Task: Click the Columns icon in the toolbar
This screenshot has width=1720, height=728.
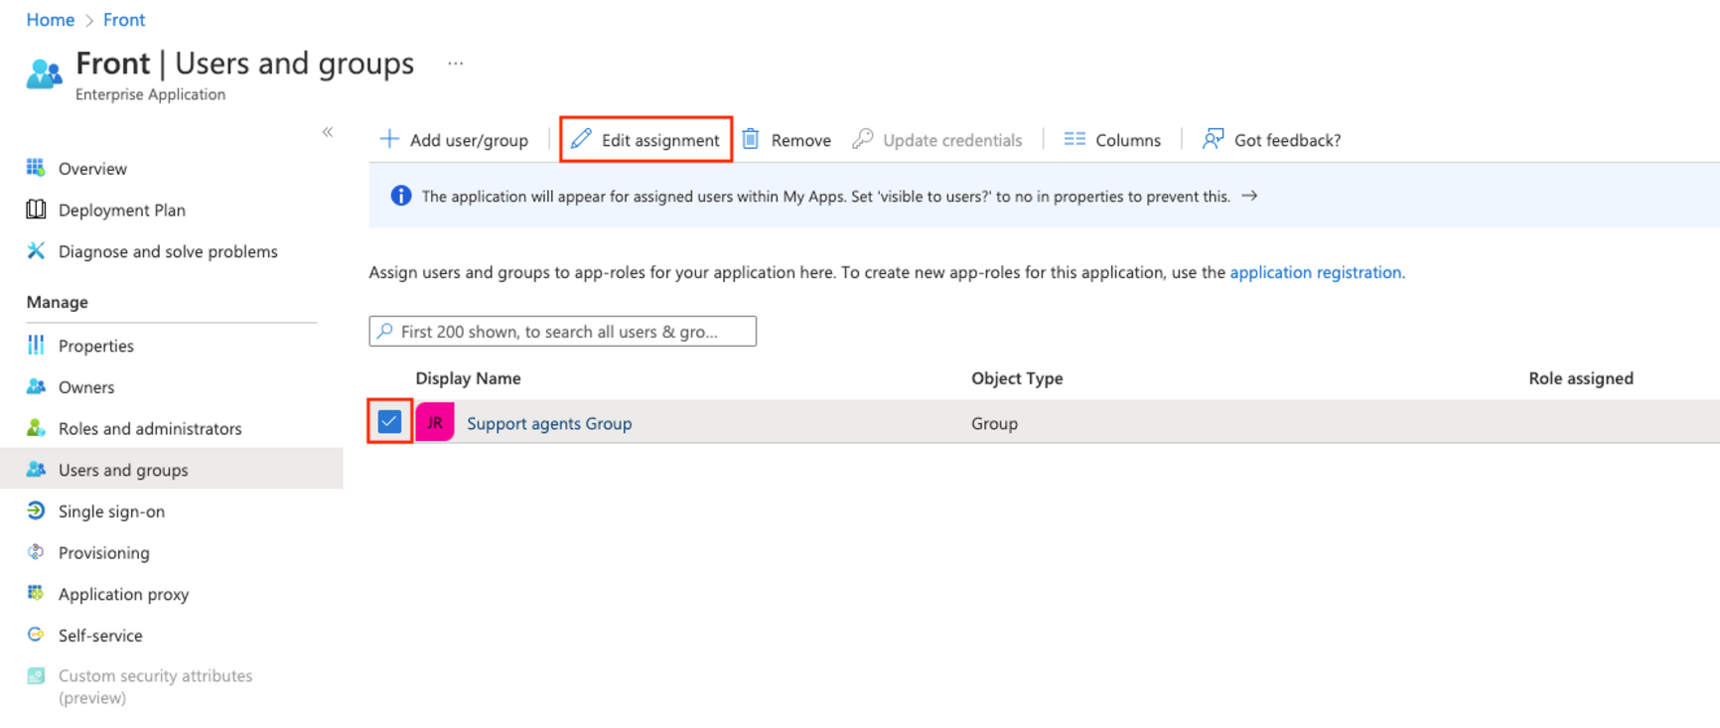Action: [x=1075, y=139]
